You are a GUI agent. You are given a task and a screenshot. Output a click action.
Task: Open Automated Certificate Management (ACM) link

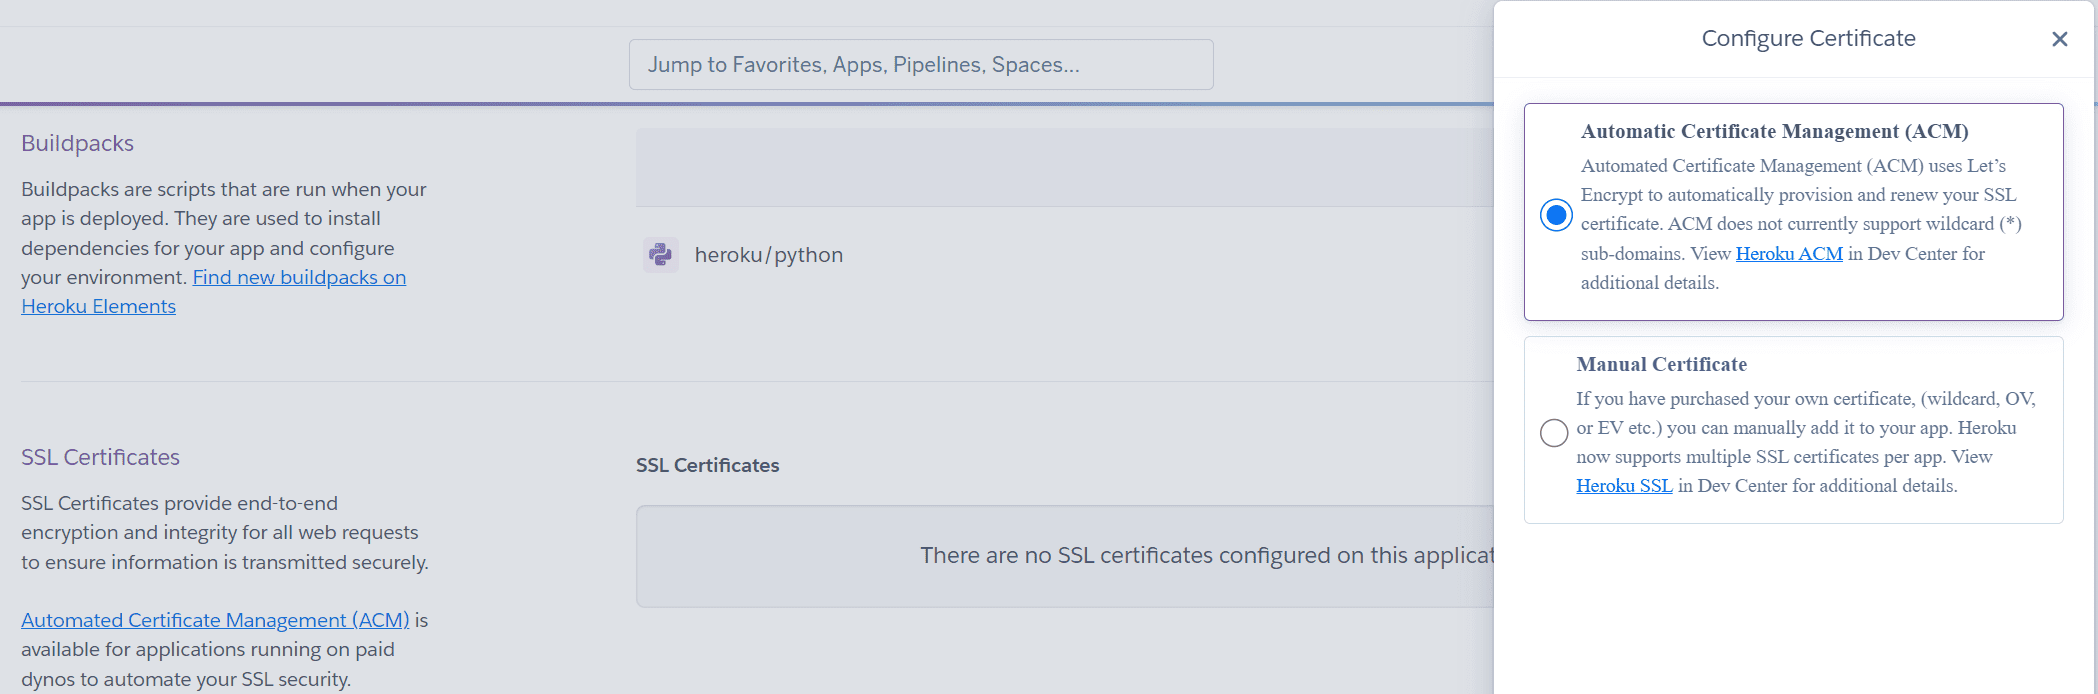point(215,620)
